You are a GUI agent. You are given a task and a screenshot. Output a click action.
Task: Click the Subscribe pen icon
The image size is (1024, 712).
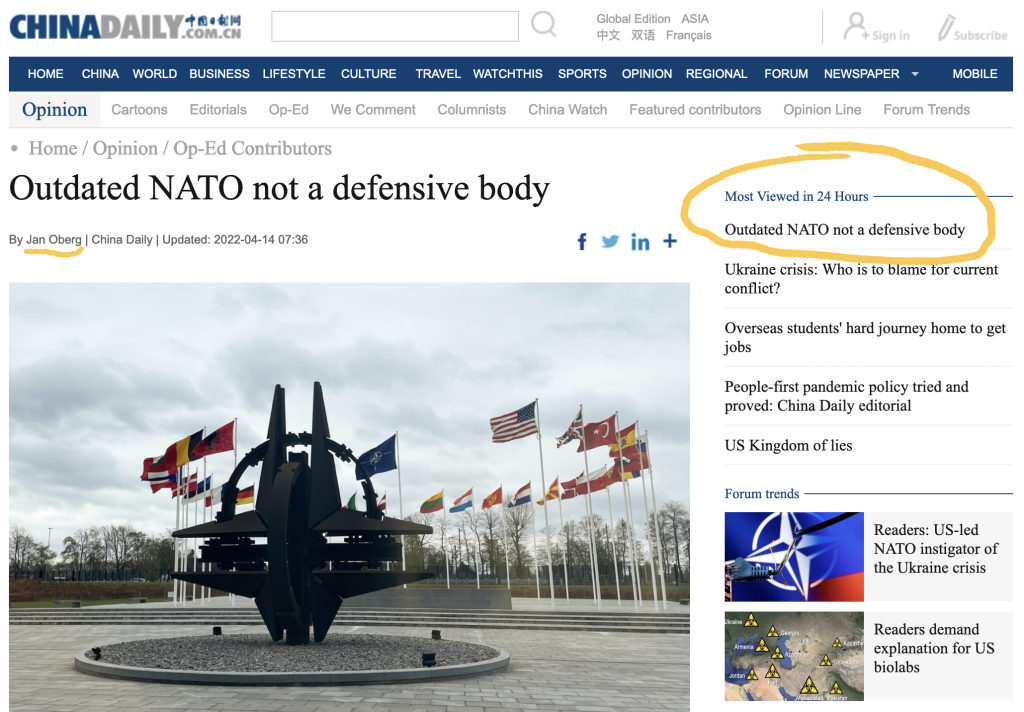[x=946, y=28]
